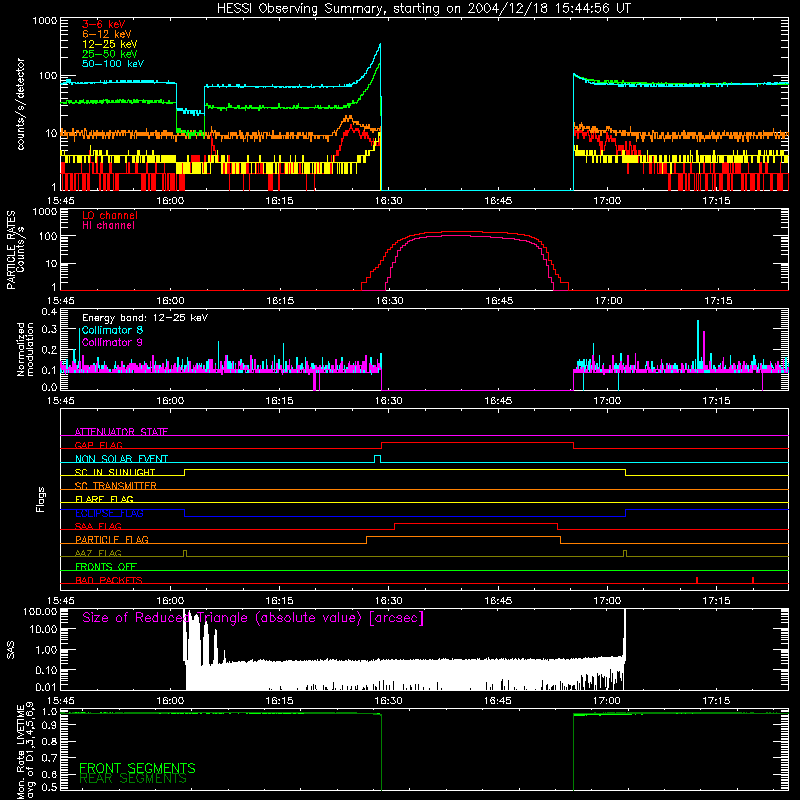The image size is (800, 800).
Task: Click the 'counts/s/detector' axis label
Action: pyautogui.click(x=21, y=104)
